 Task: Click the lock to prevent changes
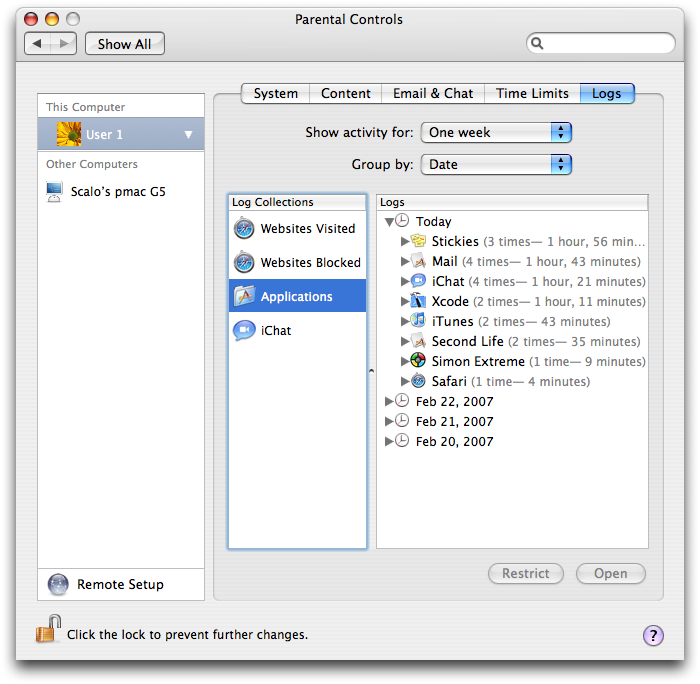coord(48,629)
